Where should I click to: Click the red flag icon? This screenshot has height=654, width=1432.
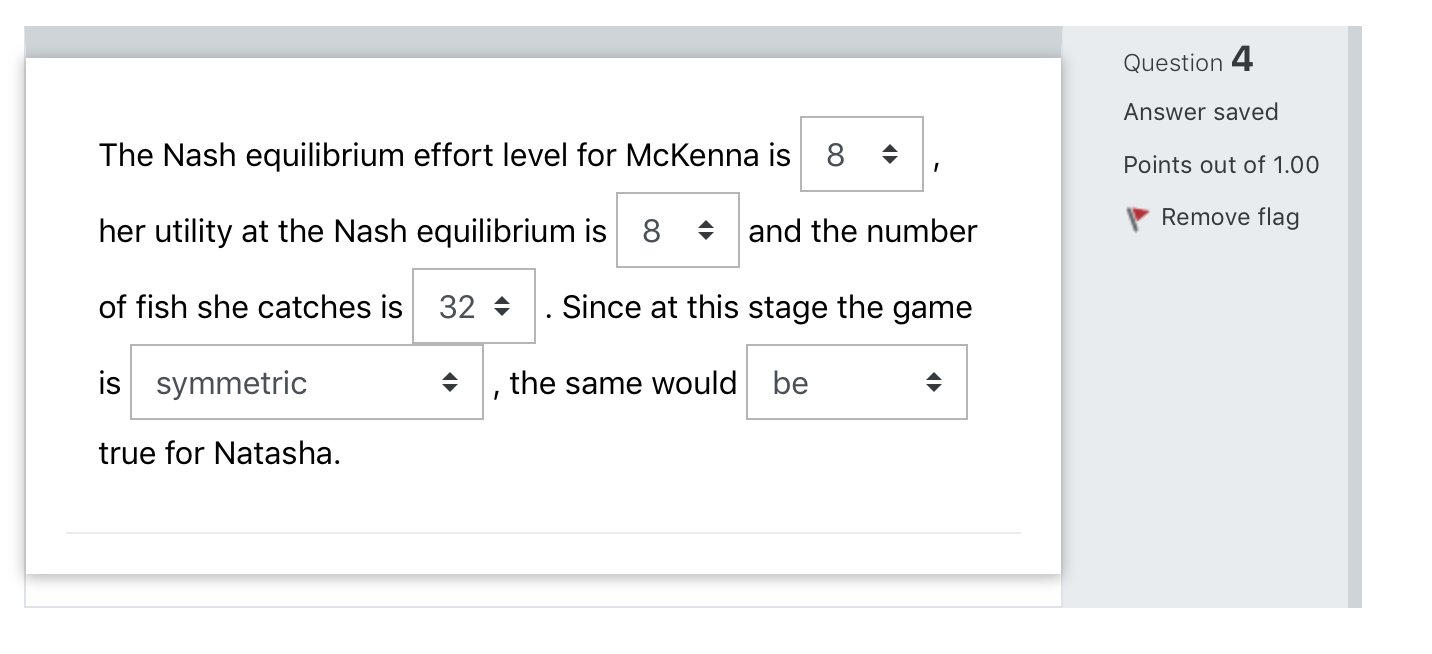pos(1137,218)
